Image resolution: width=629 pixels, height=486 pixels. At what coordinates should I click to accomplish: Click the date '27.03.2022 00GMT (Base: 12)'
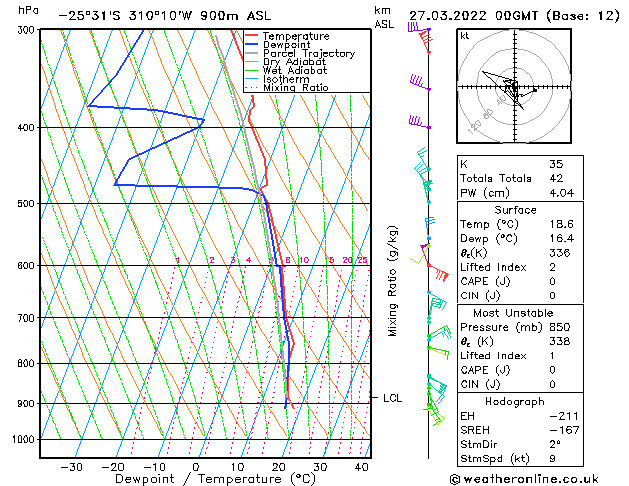click(x=514, y=16)
